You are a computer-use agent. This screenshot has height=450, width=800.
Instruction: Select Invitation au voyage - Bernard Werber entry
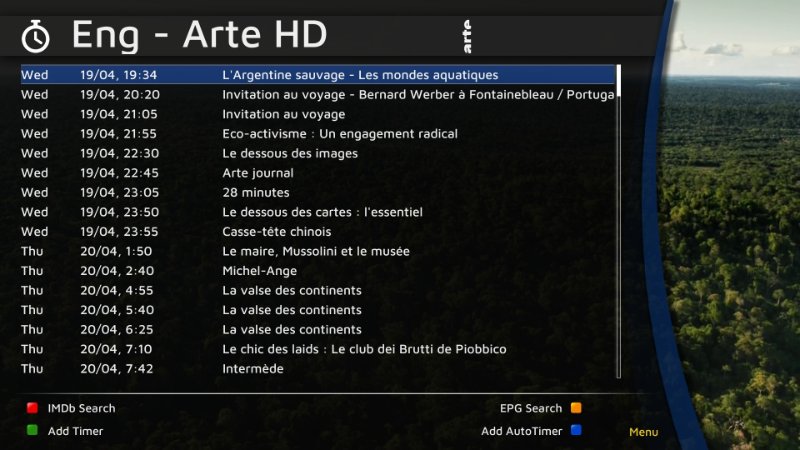(318, 94)
